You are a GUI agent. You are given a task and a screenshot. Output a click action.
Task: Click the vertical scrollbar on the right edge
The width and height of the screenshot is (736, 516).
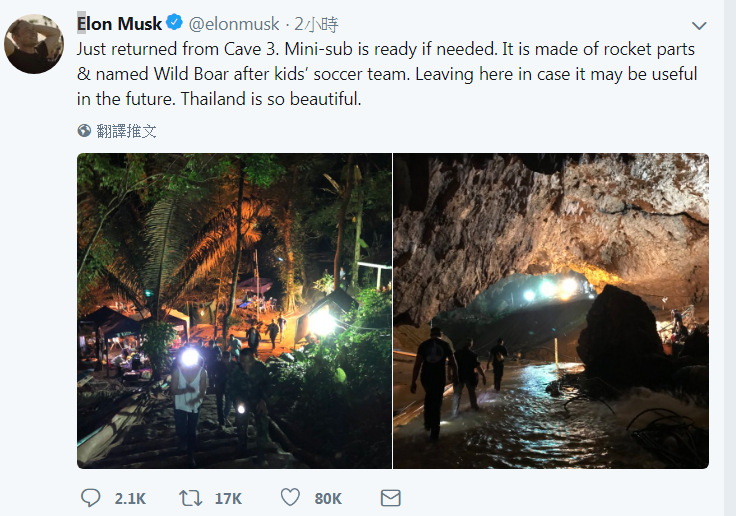tap(729, 250)
